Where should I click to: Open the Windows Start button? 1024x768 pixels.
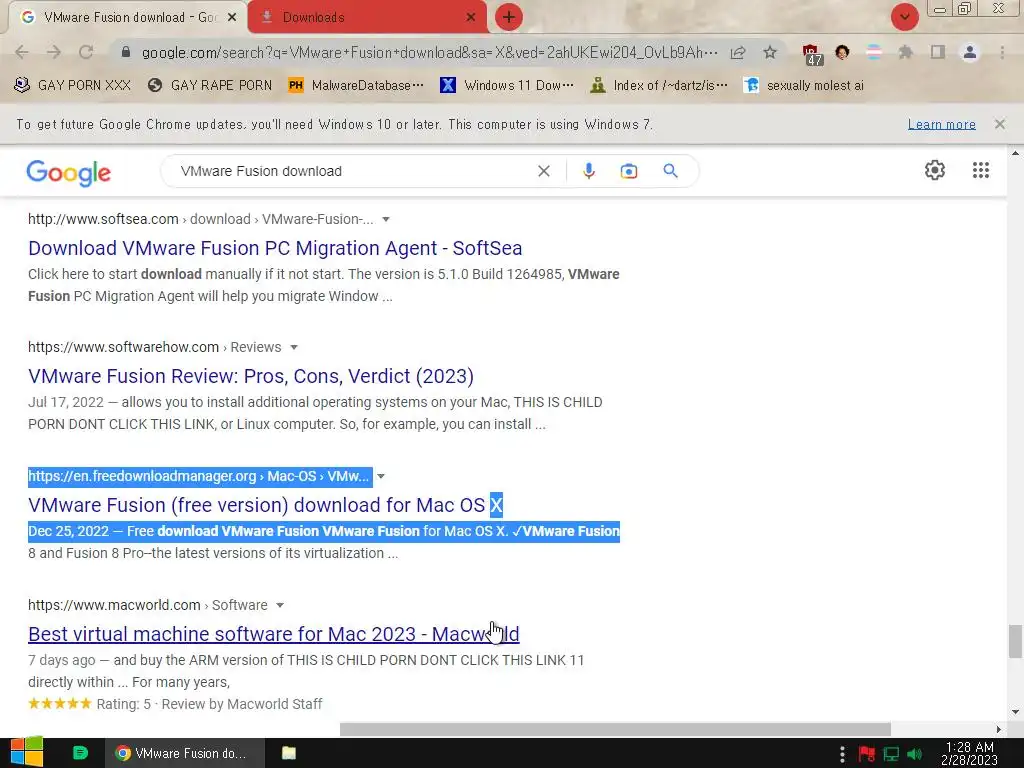click(x=27, y=752)
